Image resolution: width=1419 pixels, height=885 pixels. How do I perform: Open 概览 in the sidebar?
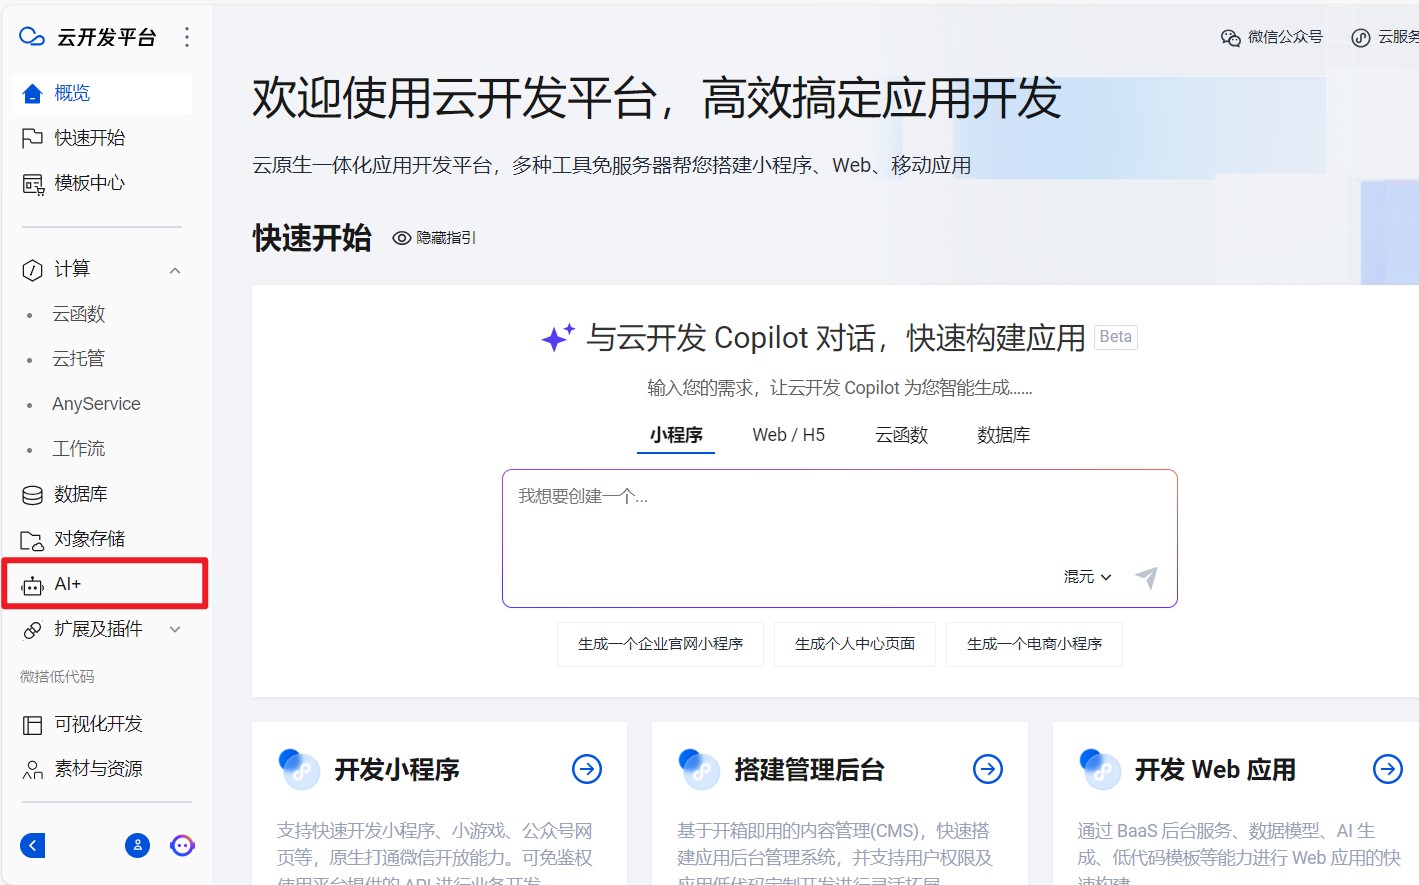pos(102,93)
